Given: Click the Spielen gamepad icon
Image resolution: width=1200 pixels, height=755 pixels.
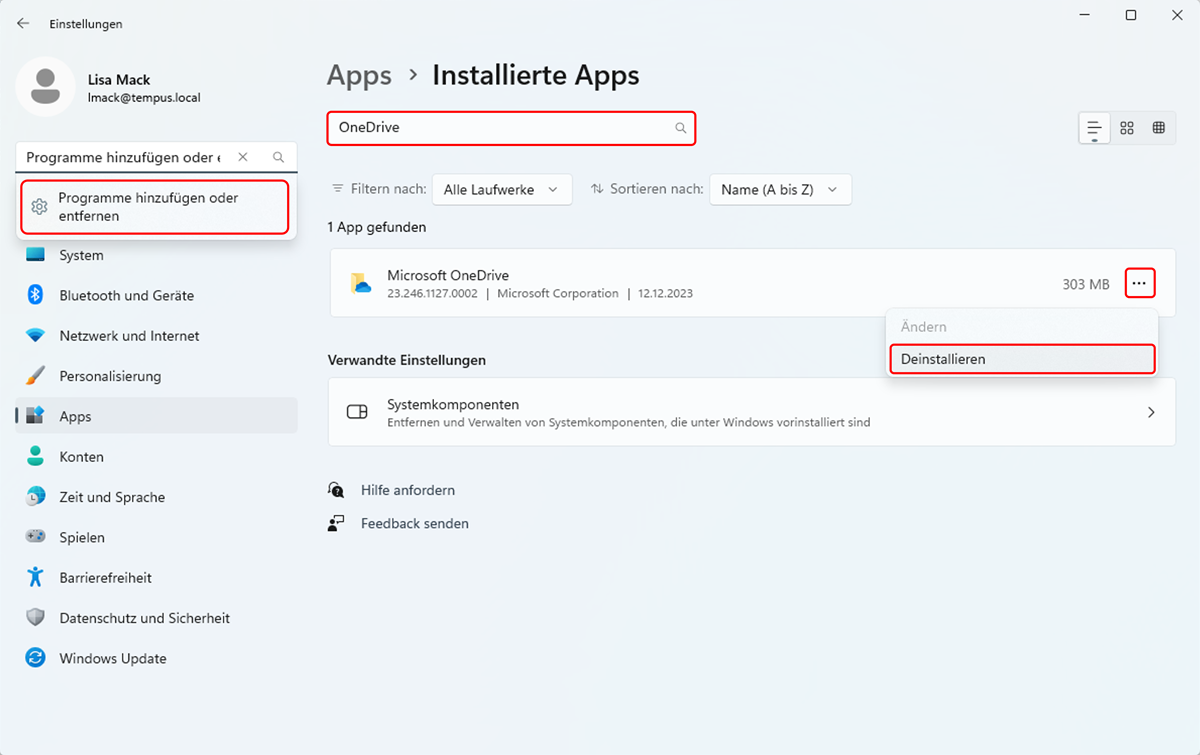Looking at the screenshot, I should [36, 537].
